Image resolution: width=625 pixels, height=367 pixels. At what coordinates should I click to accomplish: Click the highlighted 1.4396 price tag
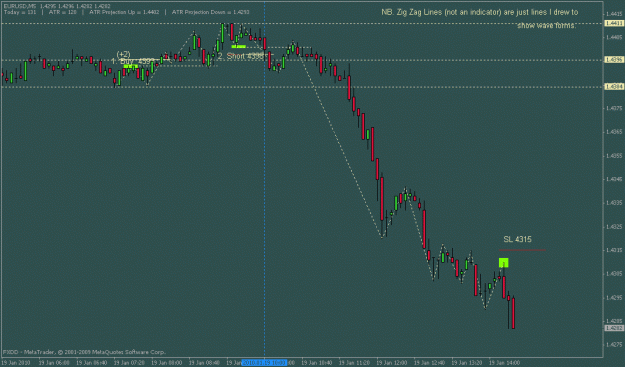coord(614,60)
